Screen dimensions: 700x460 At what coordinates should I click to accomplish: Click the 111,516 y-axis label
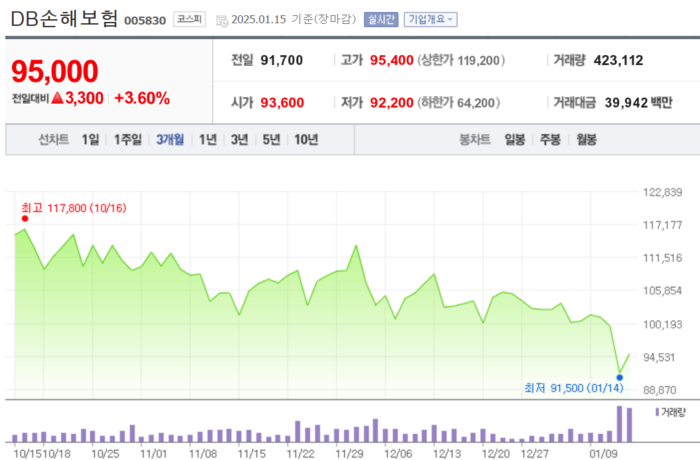pos(662,258)
